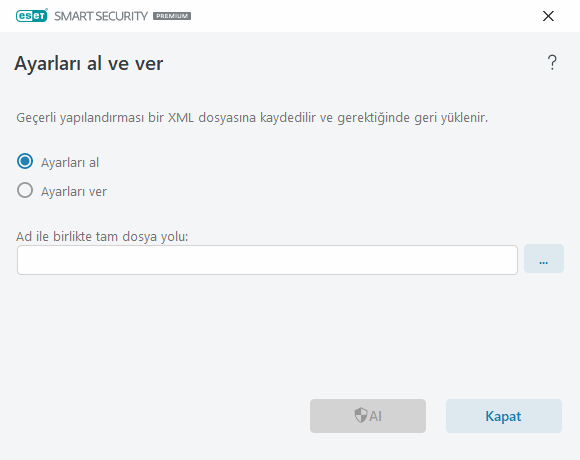Open help via the question mark icon

[552, 62]
